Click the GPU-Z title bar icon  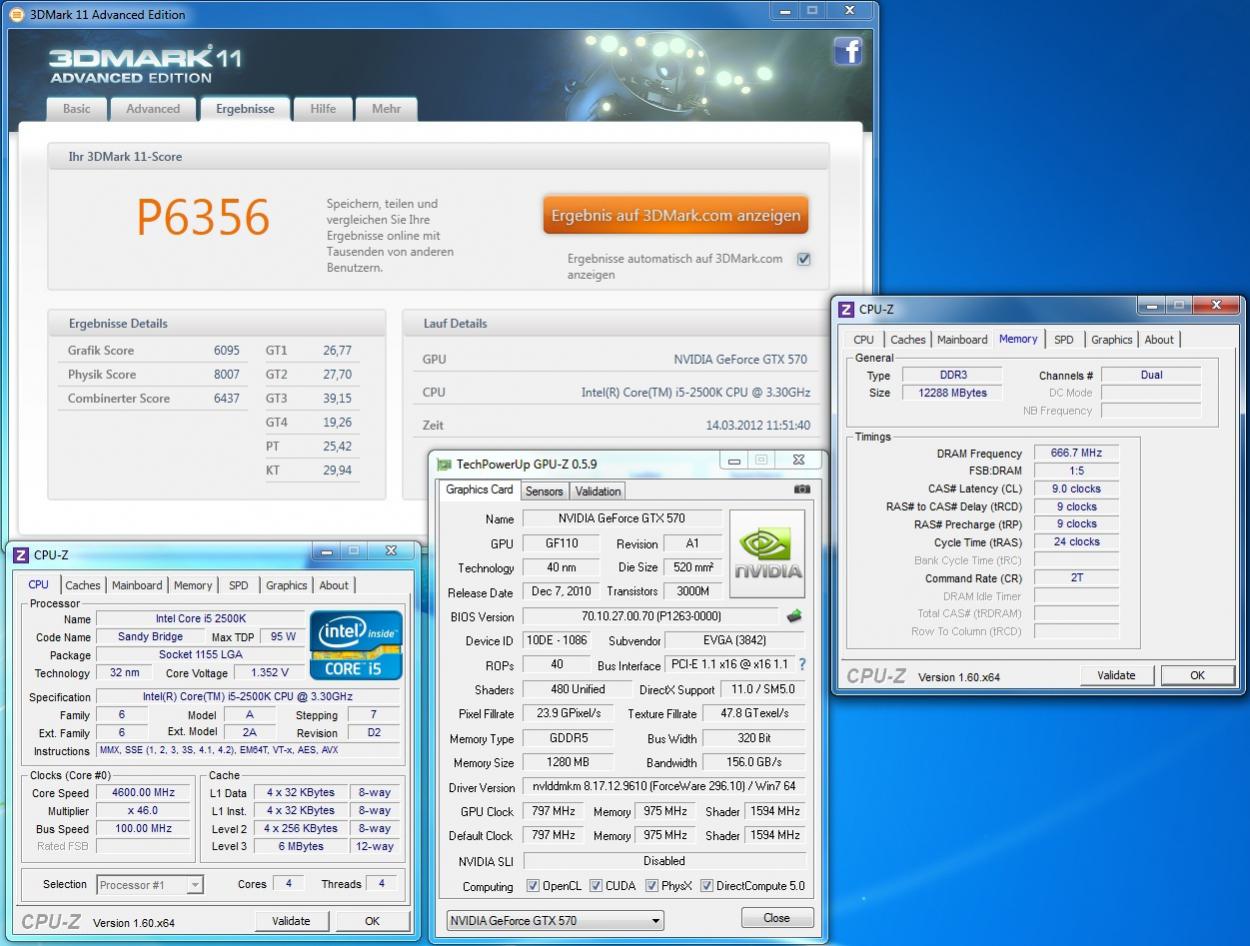point(444,463)
